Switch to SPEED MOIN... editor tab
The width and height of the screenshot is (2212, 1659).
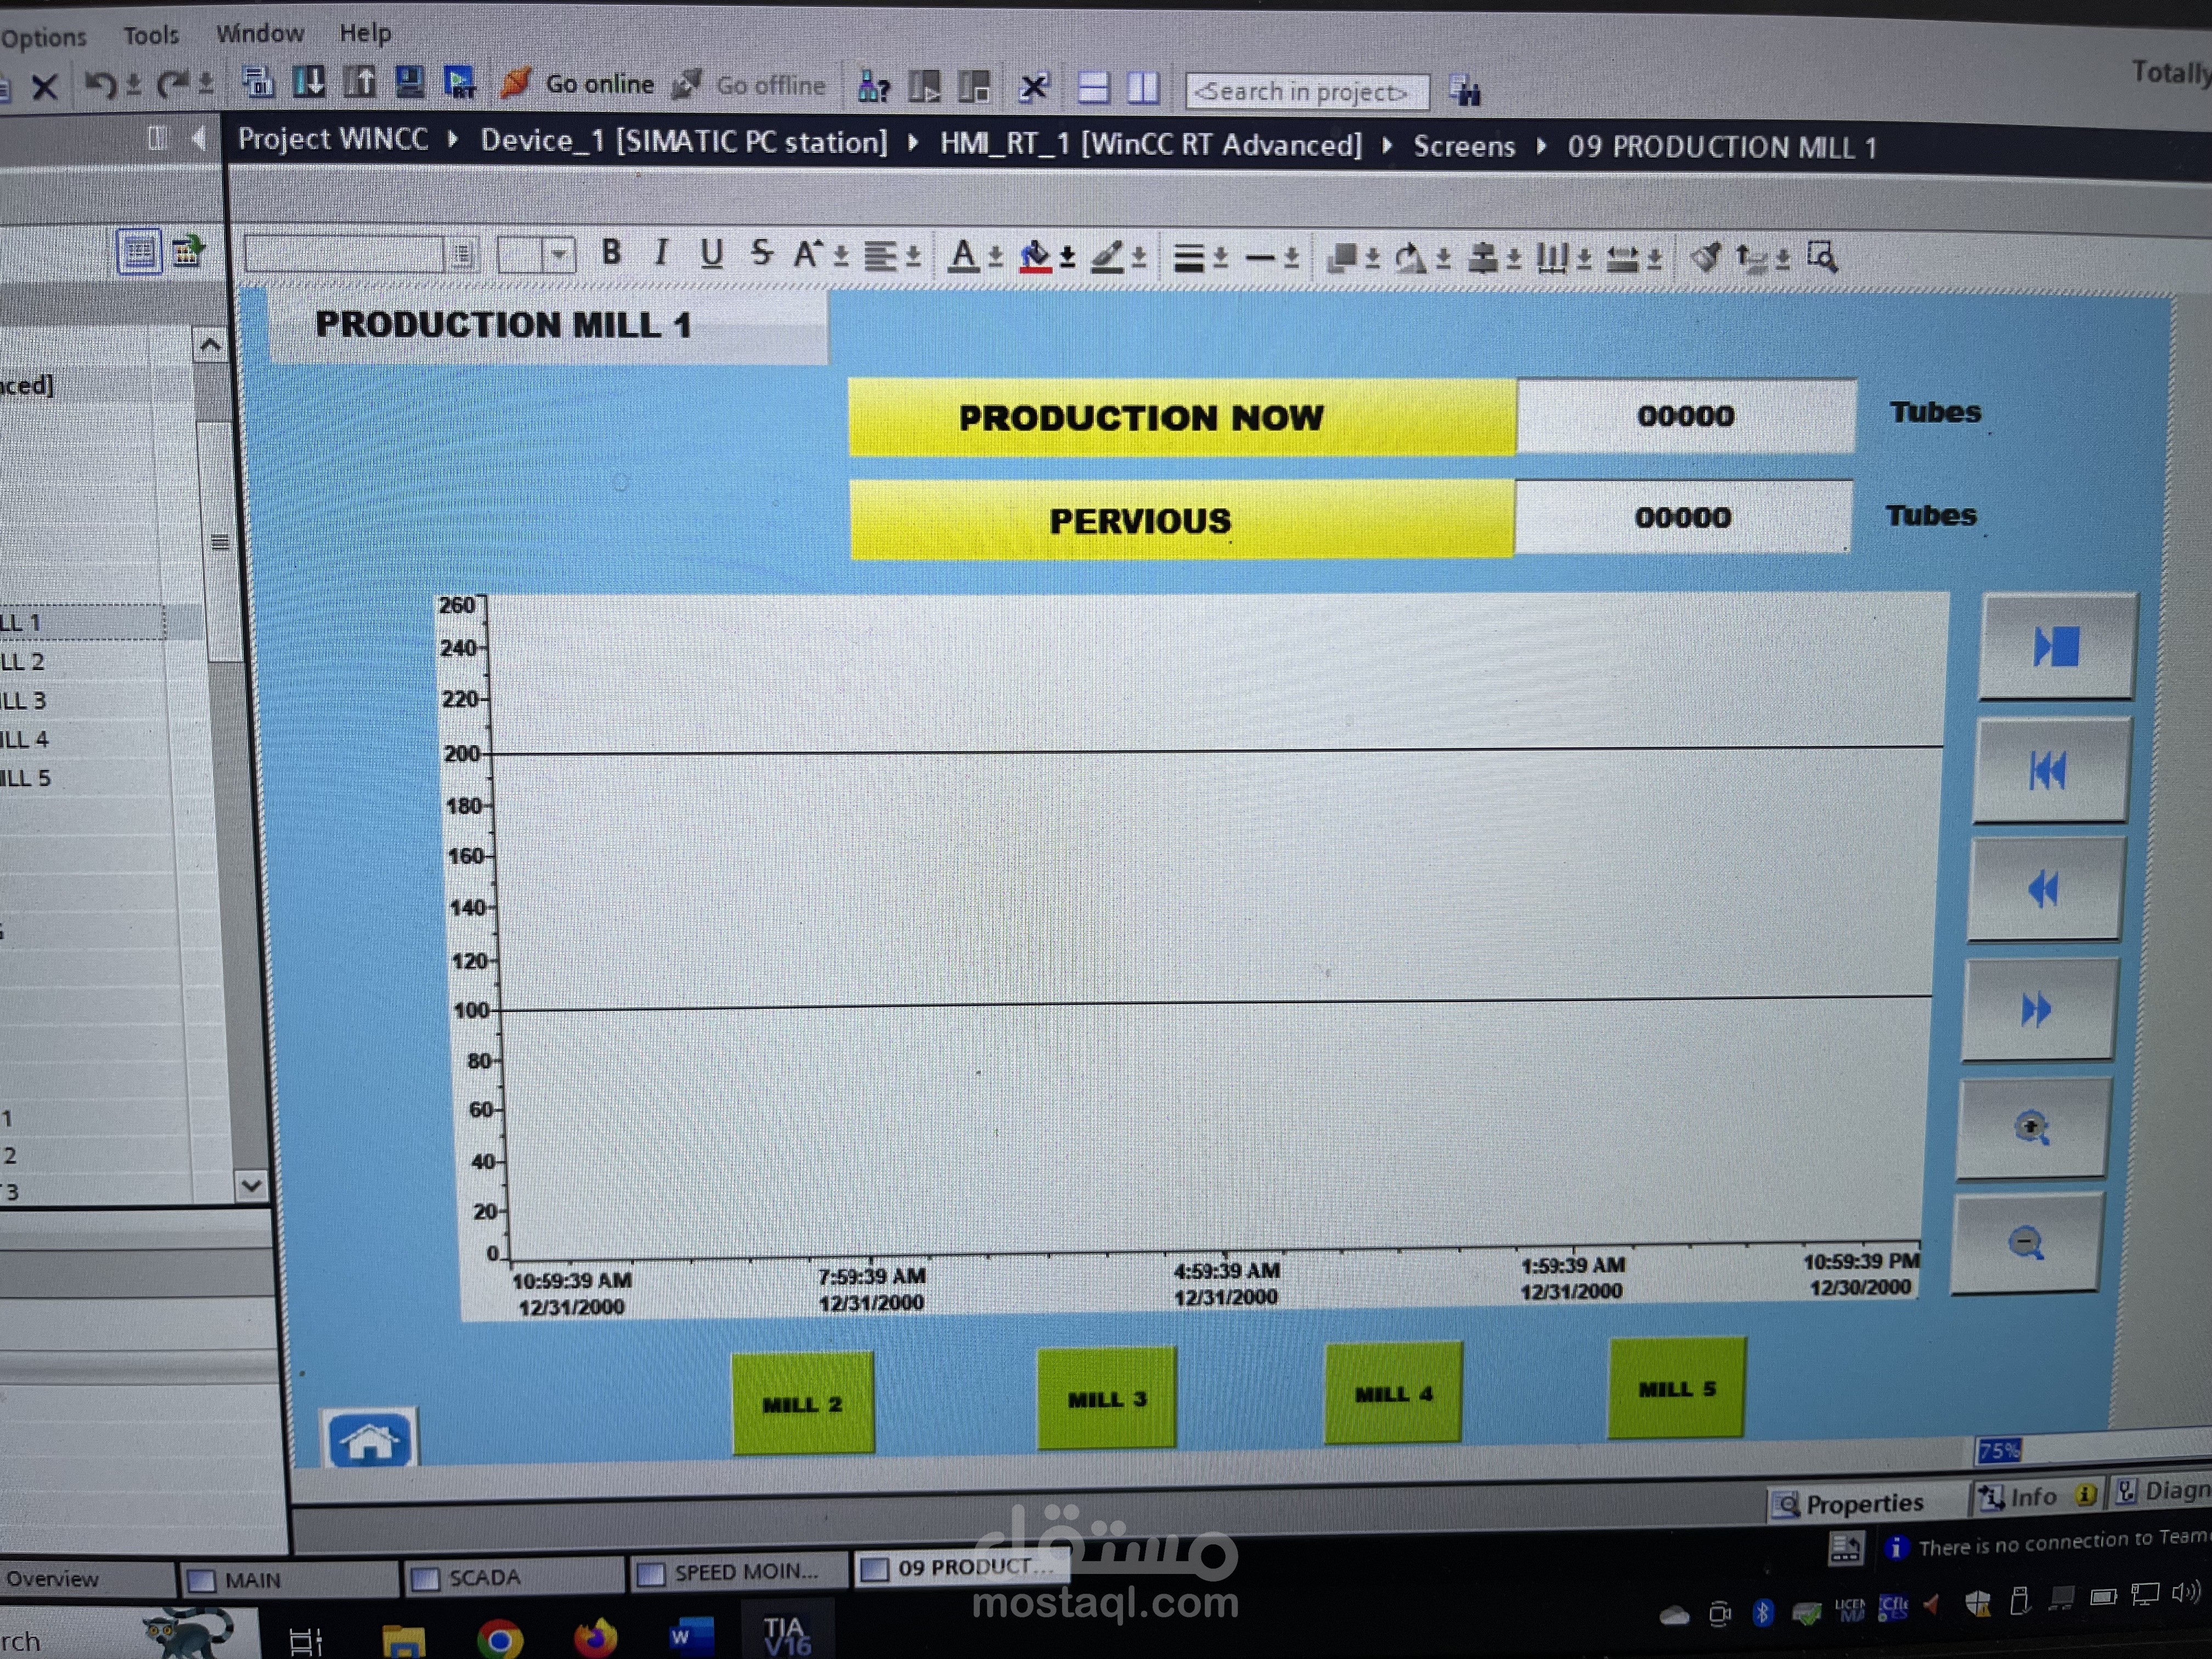740,1572
